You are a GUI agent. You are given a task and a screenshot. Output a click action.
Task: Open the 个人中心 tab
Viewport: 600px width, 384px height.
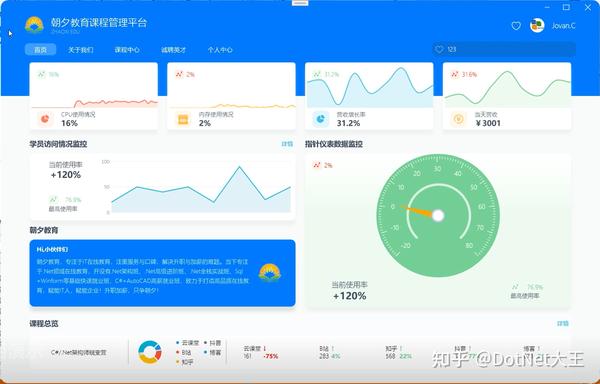point(220,50)
